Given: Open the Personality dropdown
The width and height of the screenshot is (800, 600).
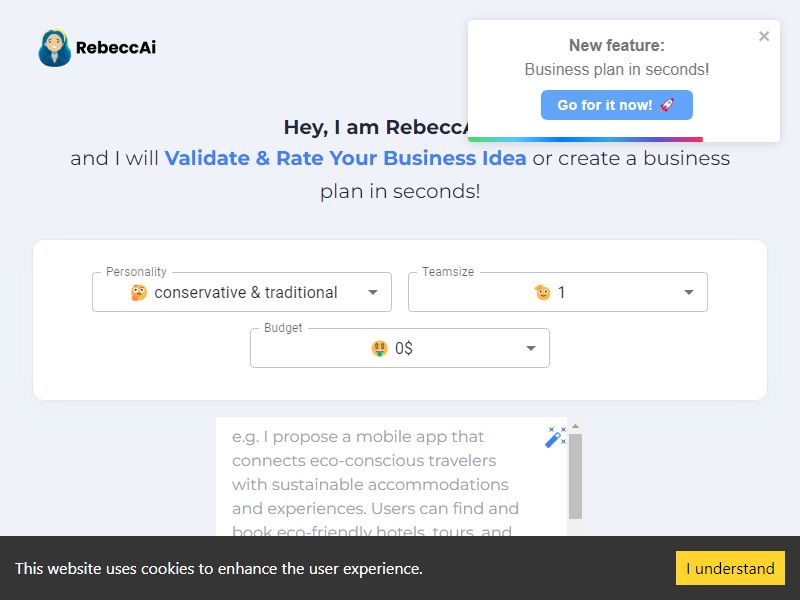Looking at the screenshot, I should coord(242,292).
